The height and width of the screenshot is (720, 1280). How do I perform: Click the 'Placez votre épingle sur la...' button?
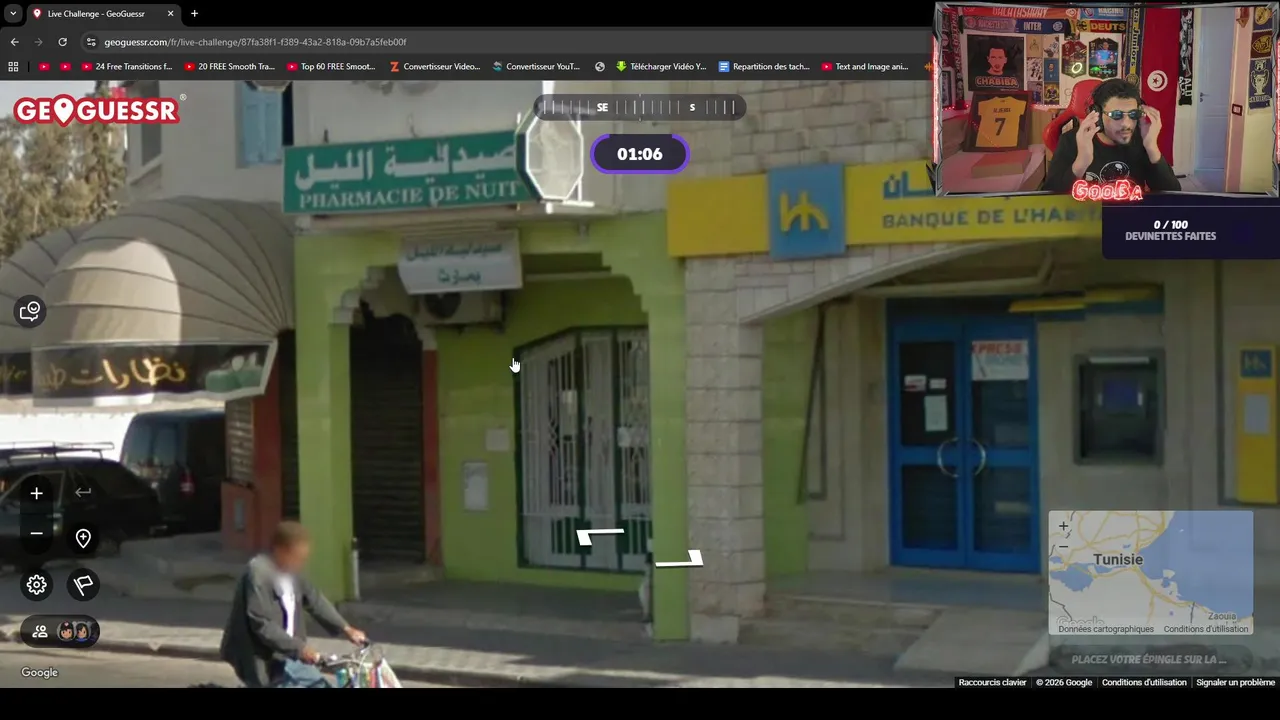(x=1150, y=659)
